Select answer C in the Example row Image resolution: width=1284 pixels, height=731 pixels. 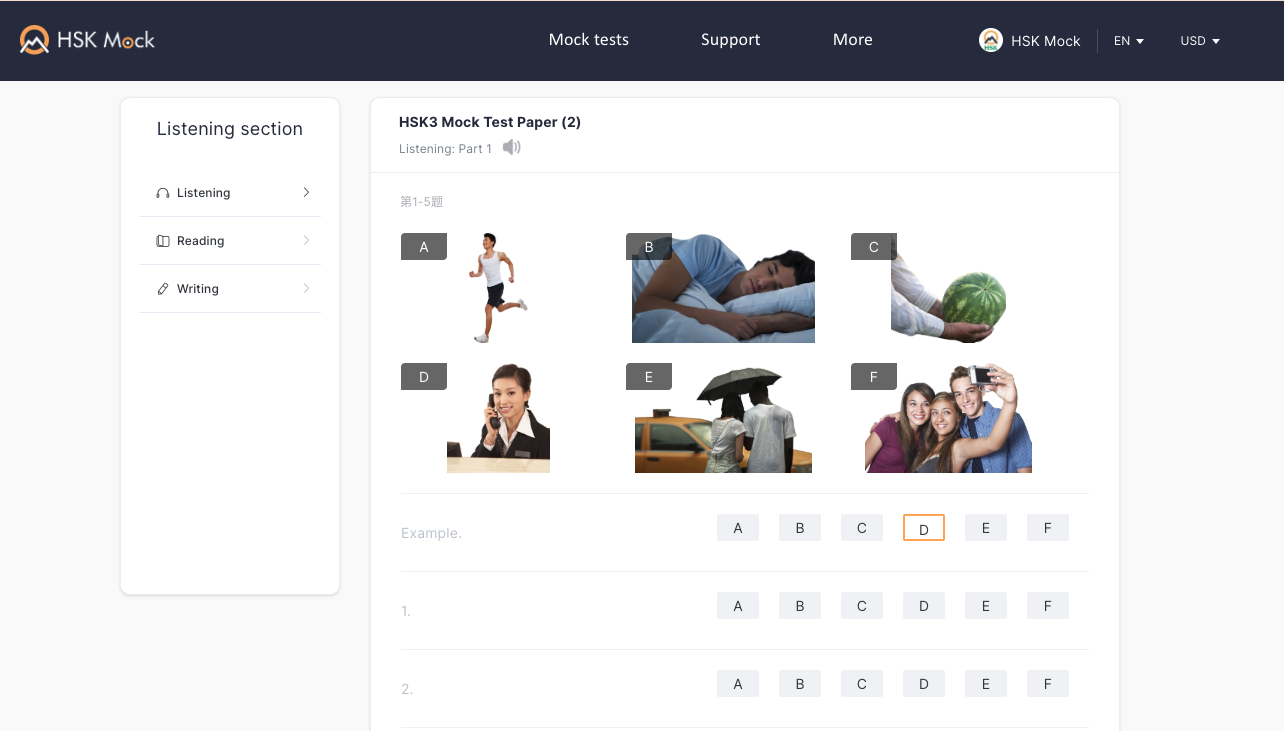862,528
